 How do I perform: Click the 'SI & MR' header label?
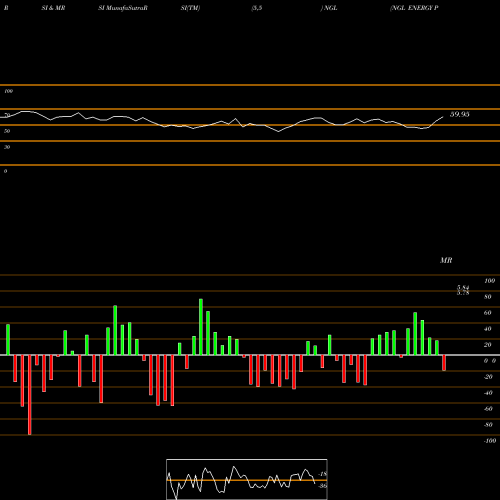point(53,8)
